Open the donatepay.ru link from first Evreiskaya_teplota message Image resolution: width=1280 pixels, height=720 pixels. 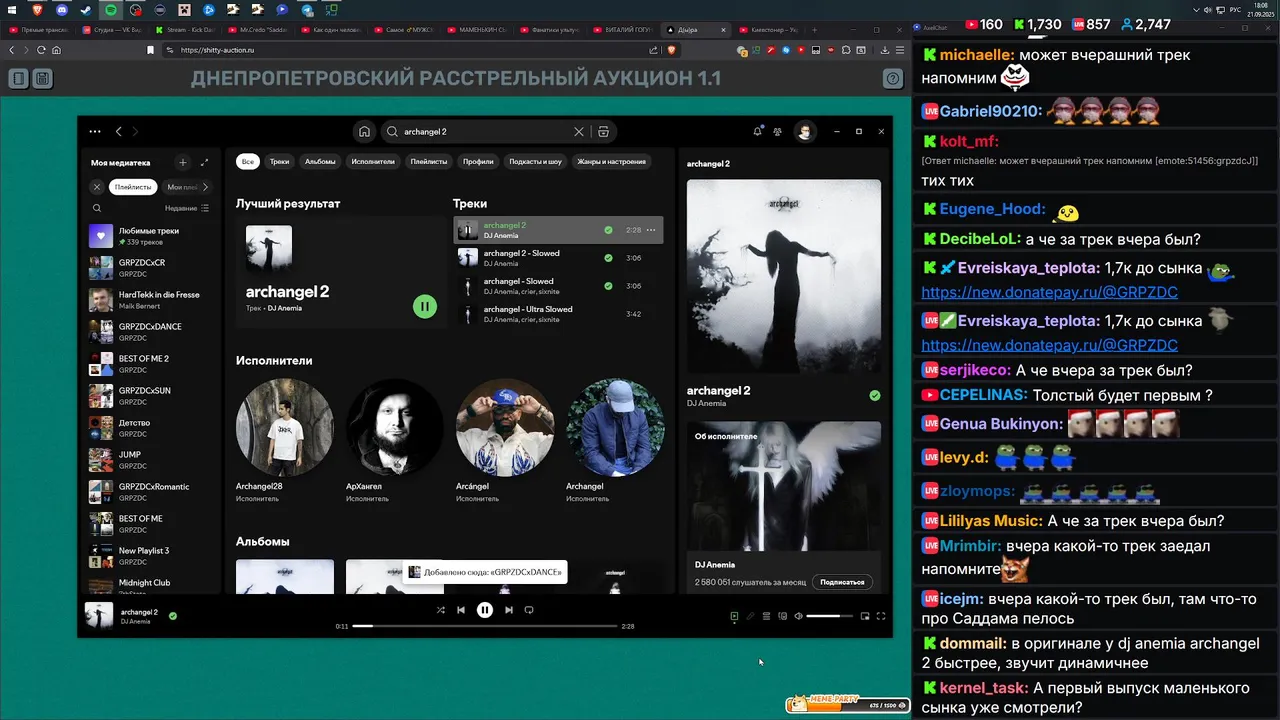click(x=1049, y=292)
